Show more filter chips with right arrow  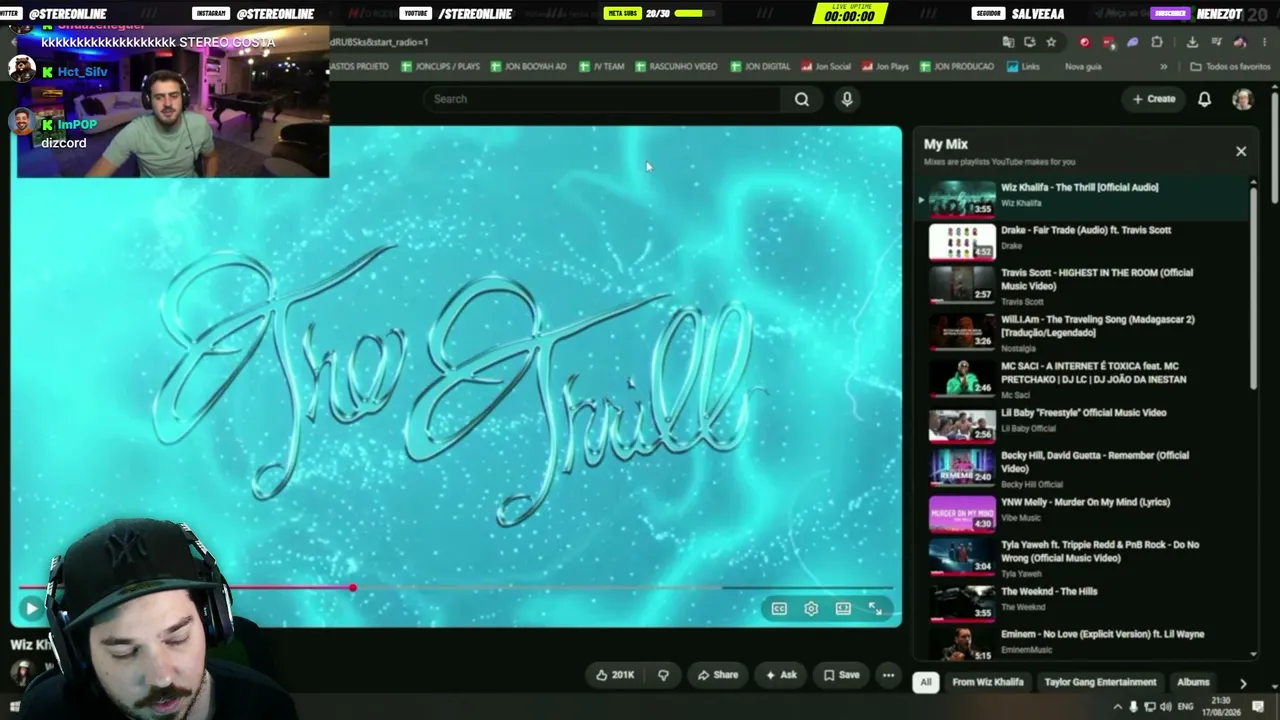[x=1243, y=683]
